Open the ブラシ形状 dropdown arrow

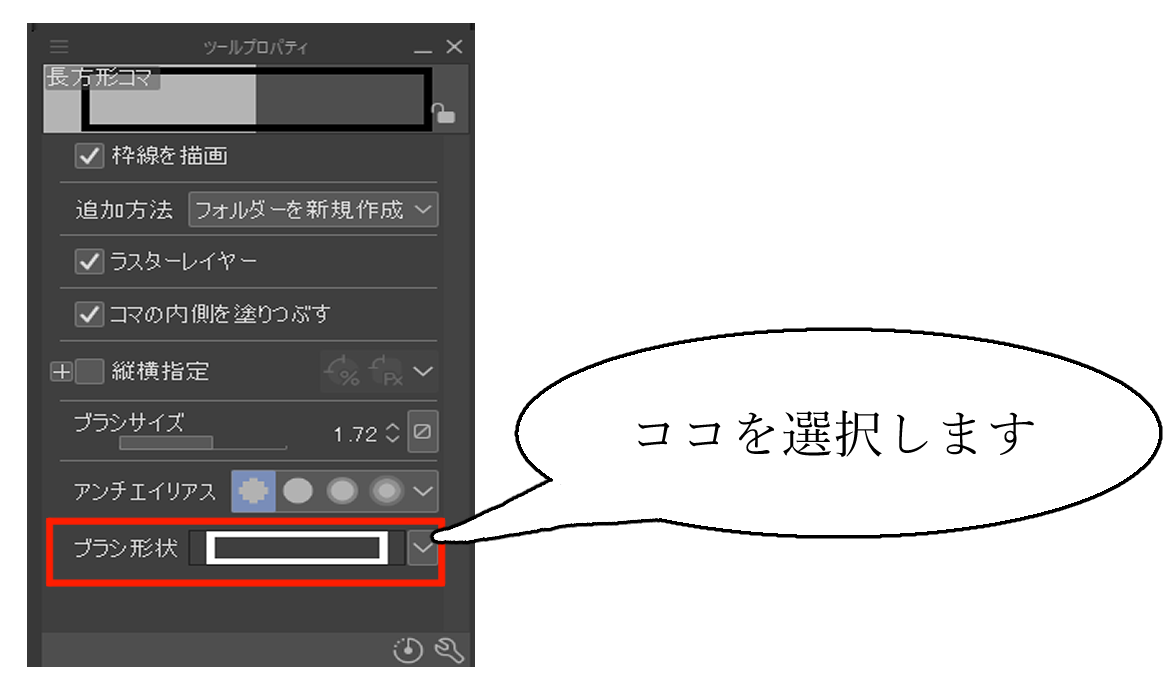coord(423,548)
